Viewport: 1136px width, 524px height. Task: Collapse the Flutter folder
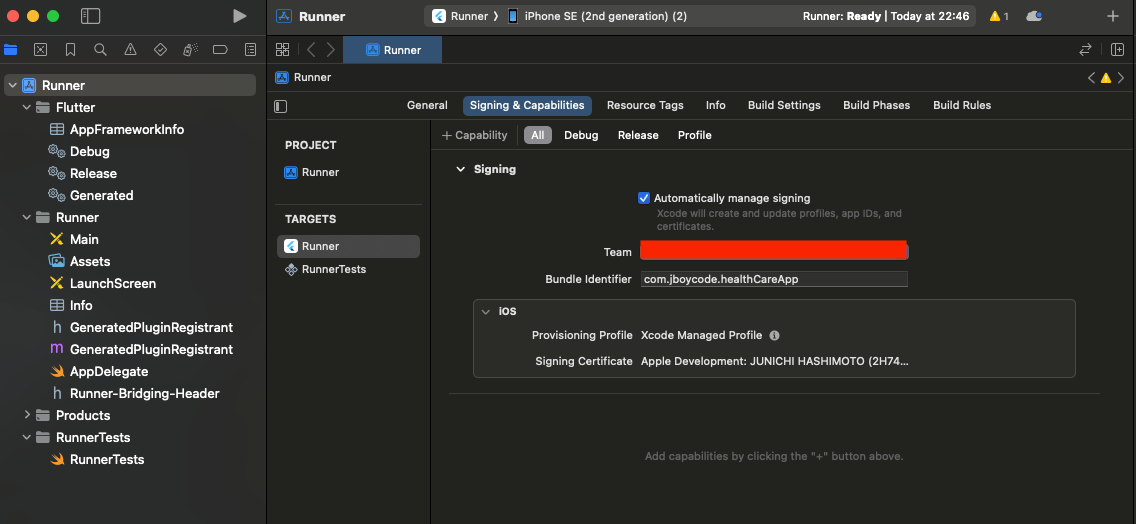pos(27,107)
